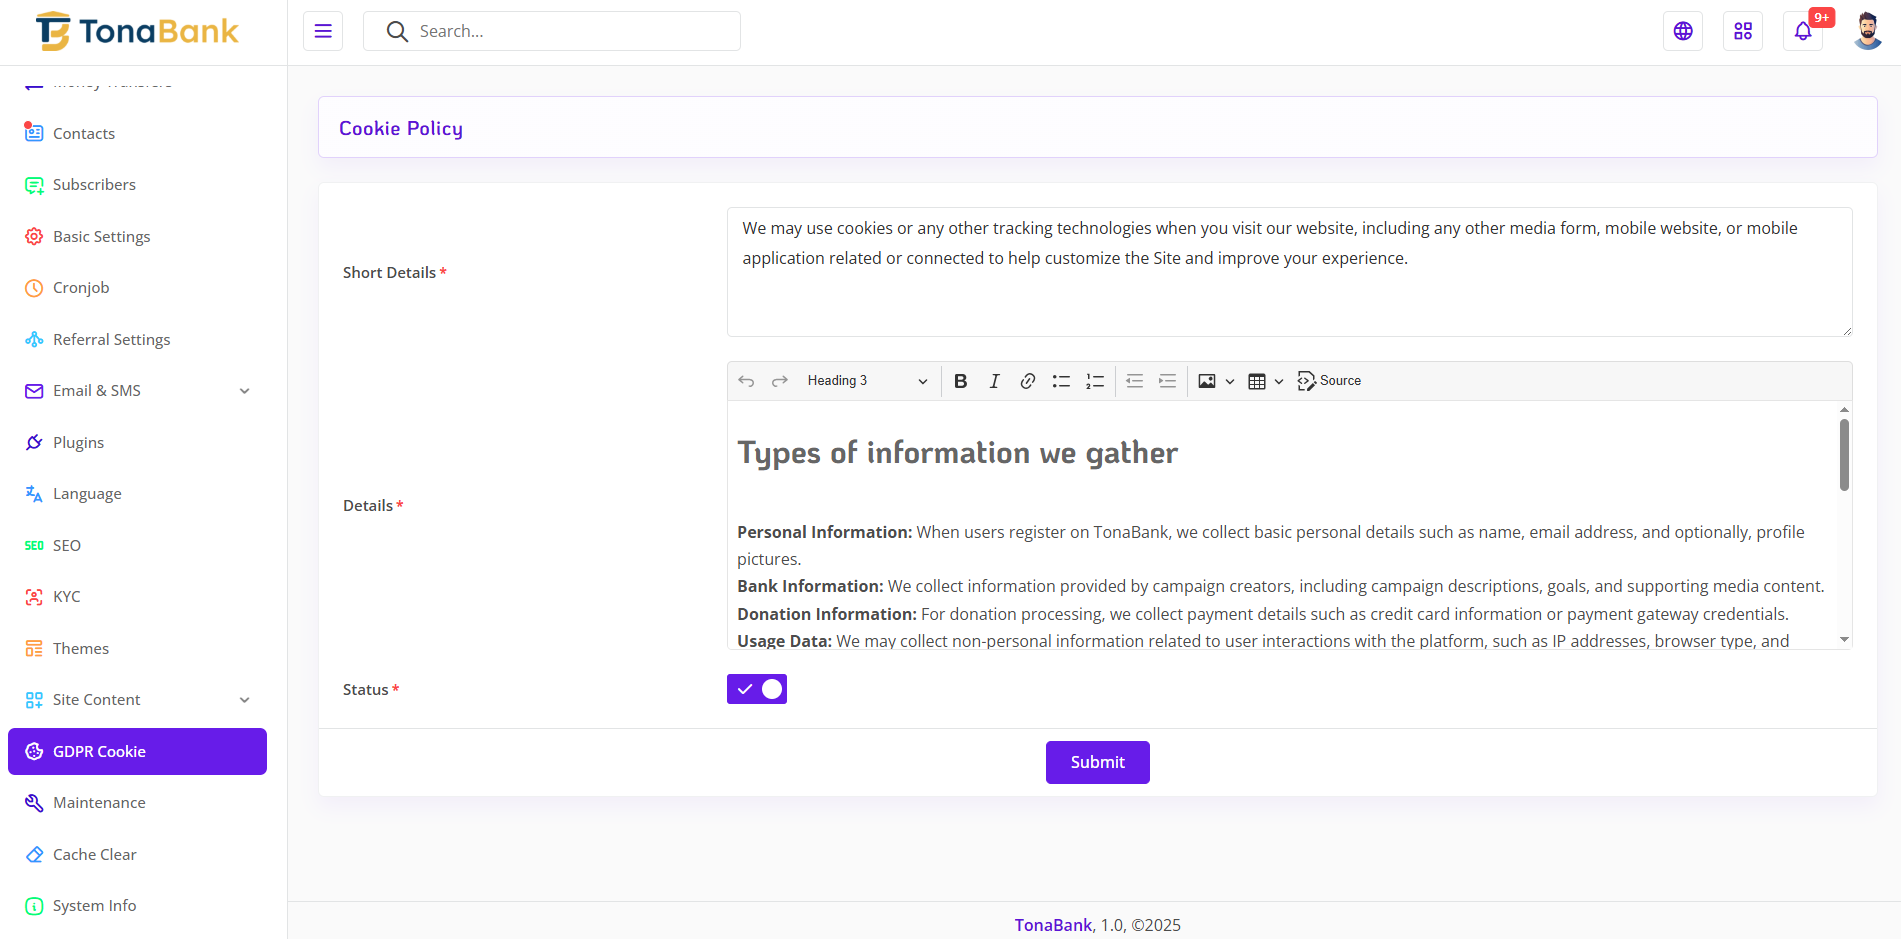This screenshot has height=939, width=1901.
Task: Submit the cookie policy form
Action: point(1097,762)
